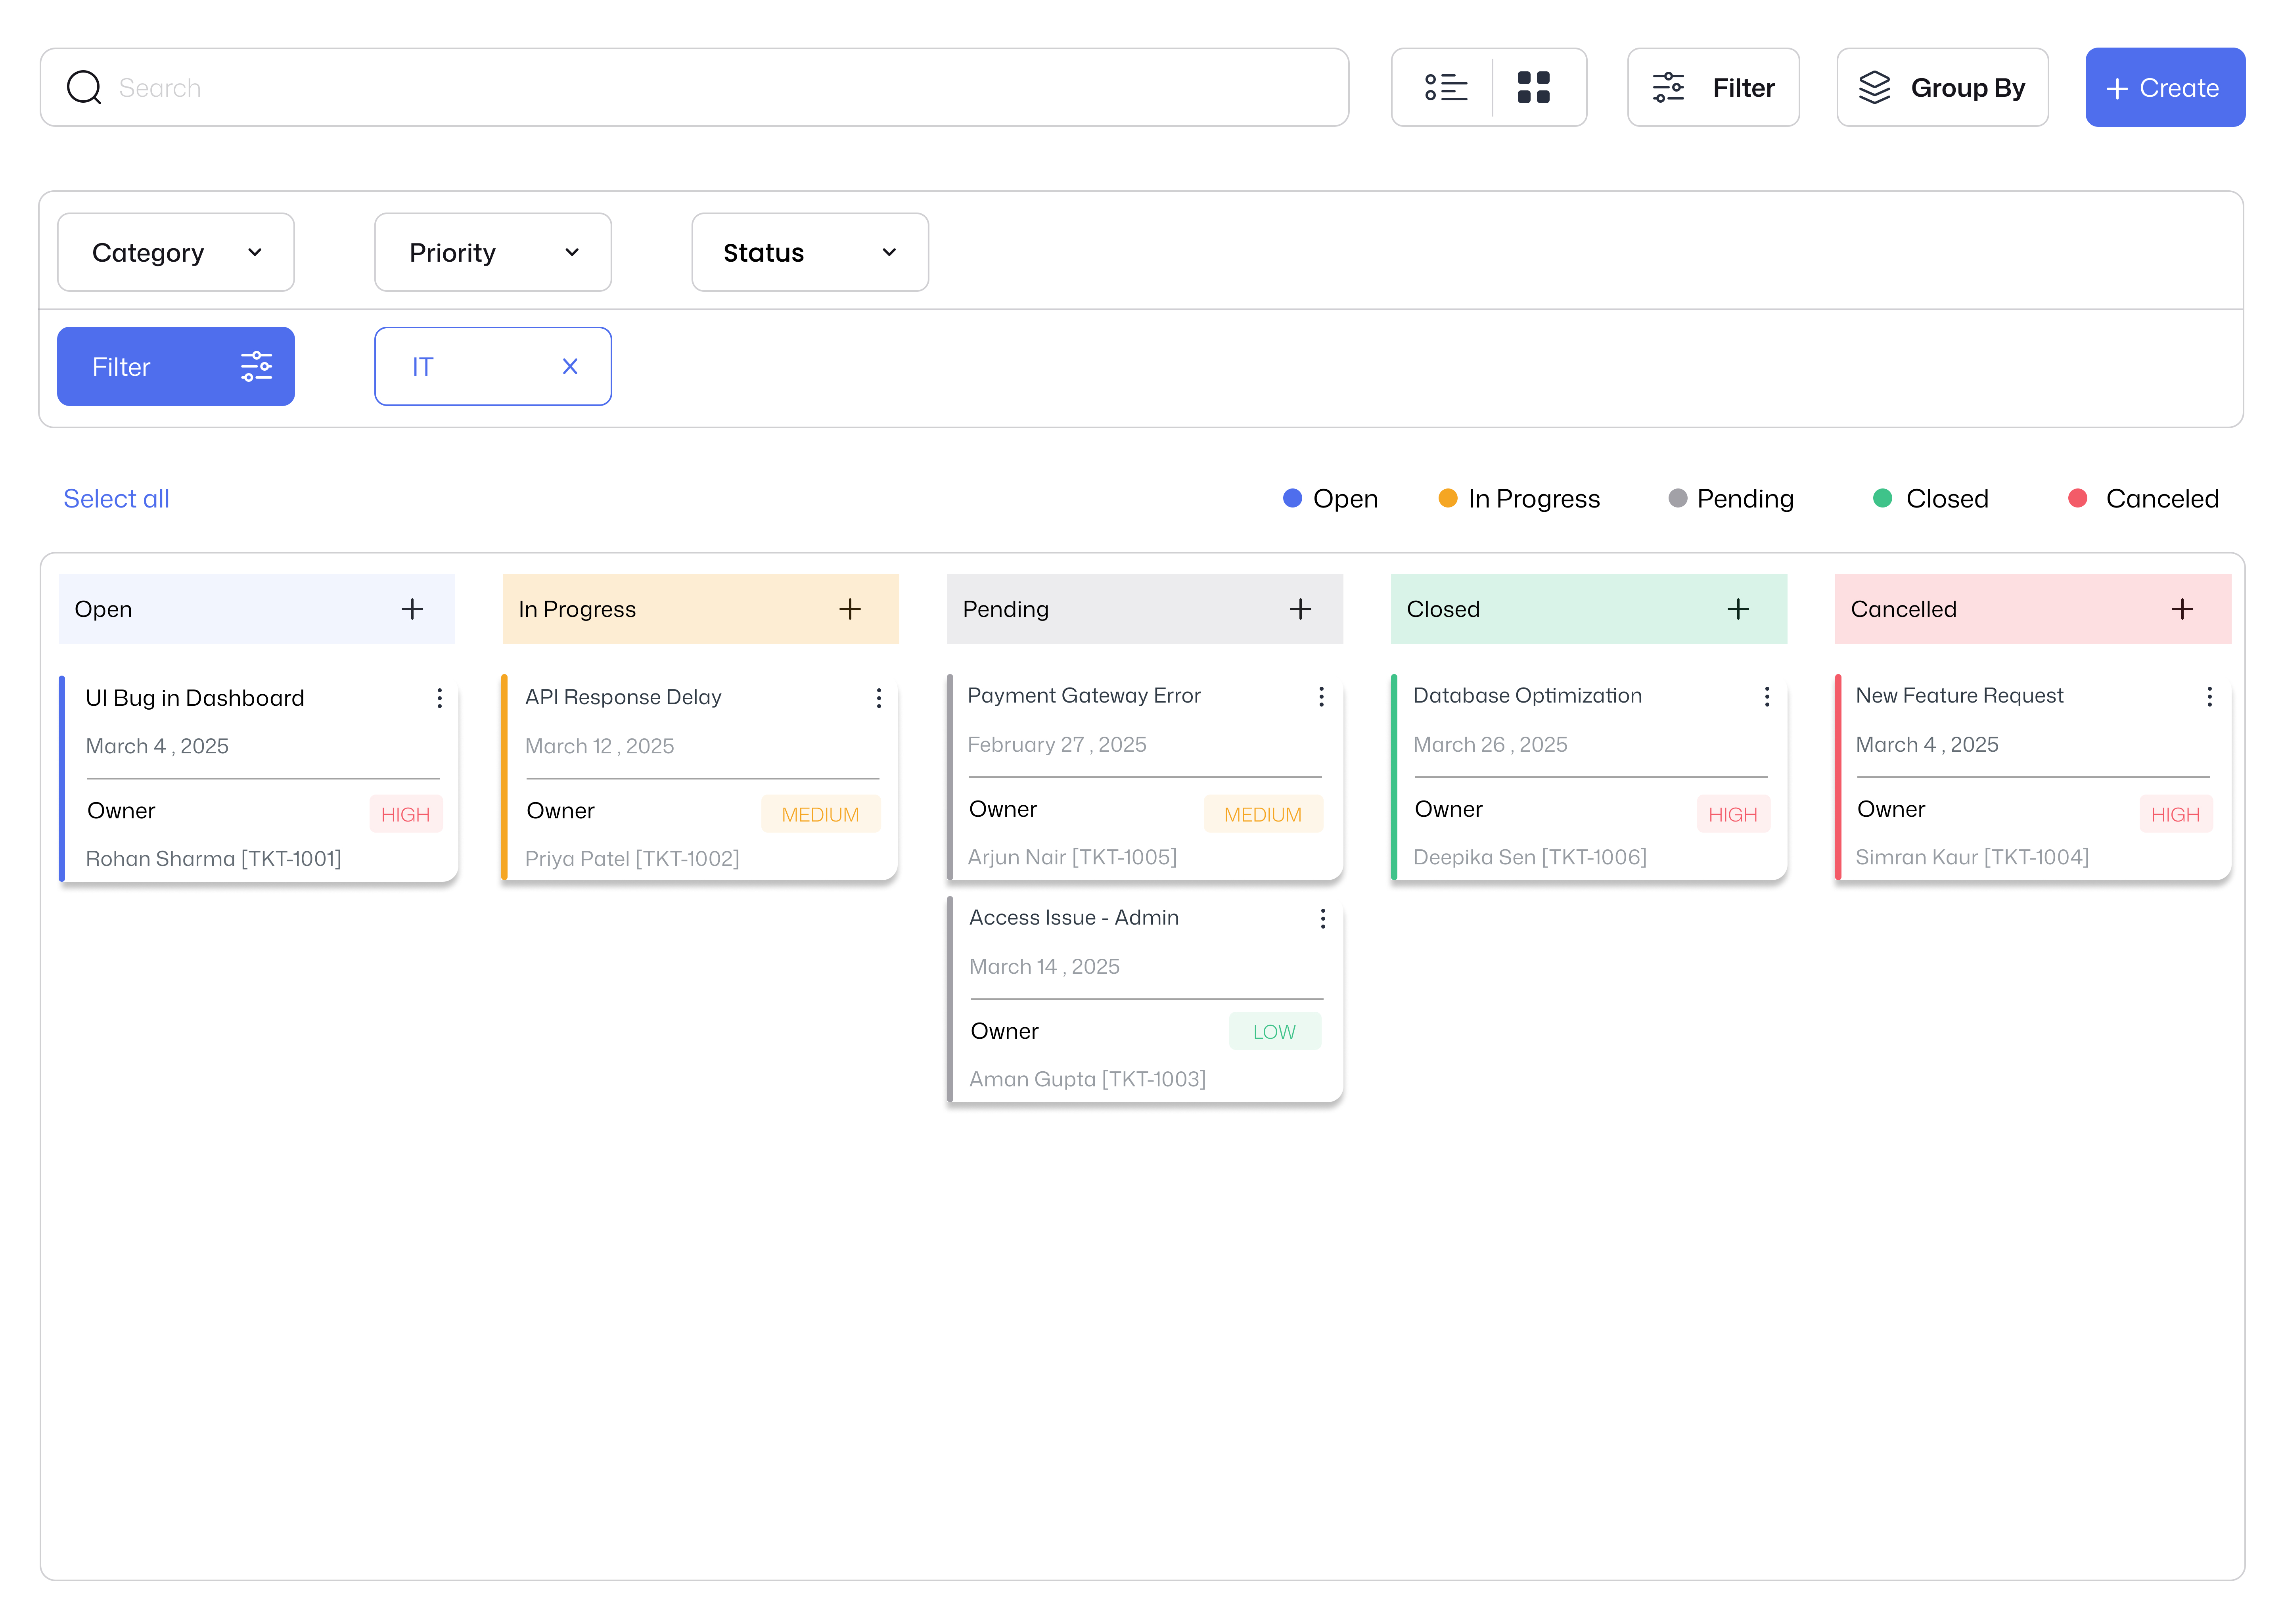Screen dimensions: 2284x1624
Task: Expand the Priority dropdown
Action: pyautogui.click(x=493, y=252)
